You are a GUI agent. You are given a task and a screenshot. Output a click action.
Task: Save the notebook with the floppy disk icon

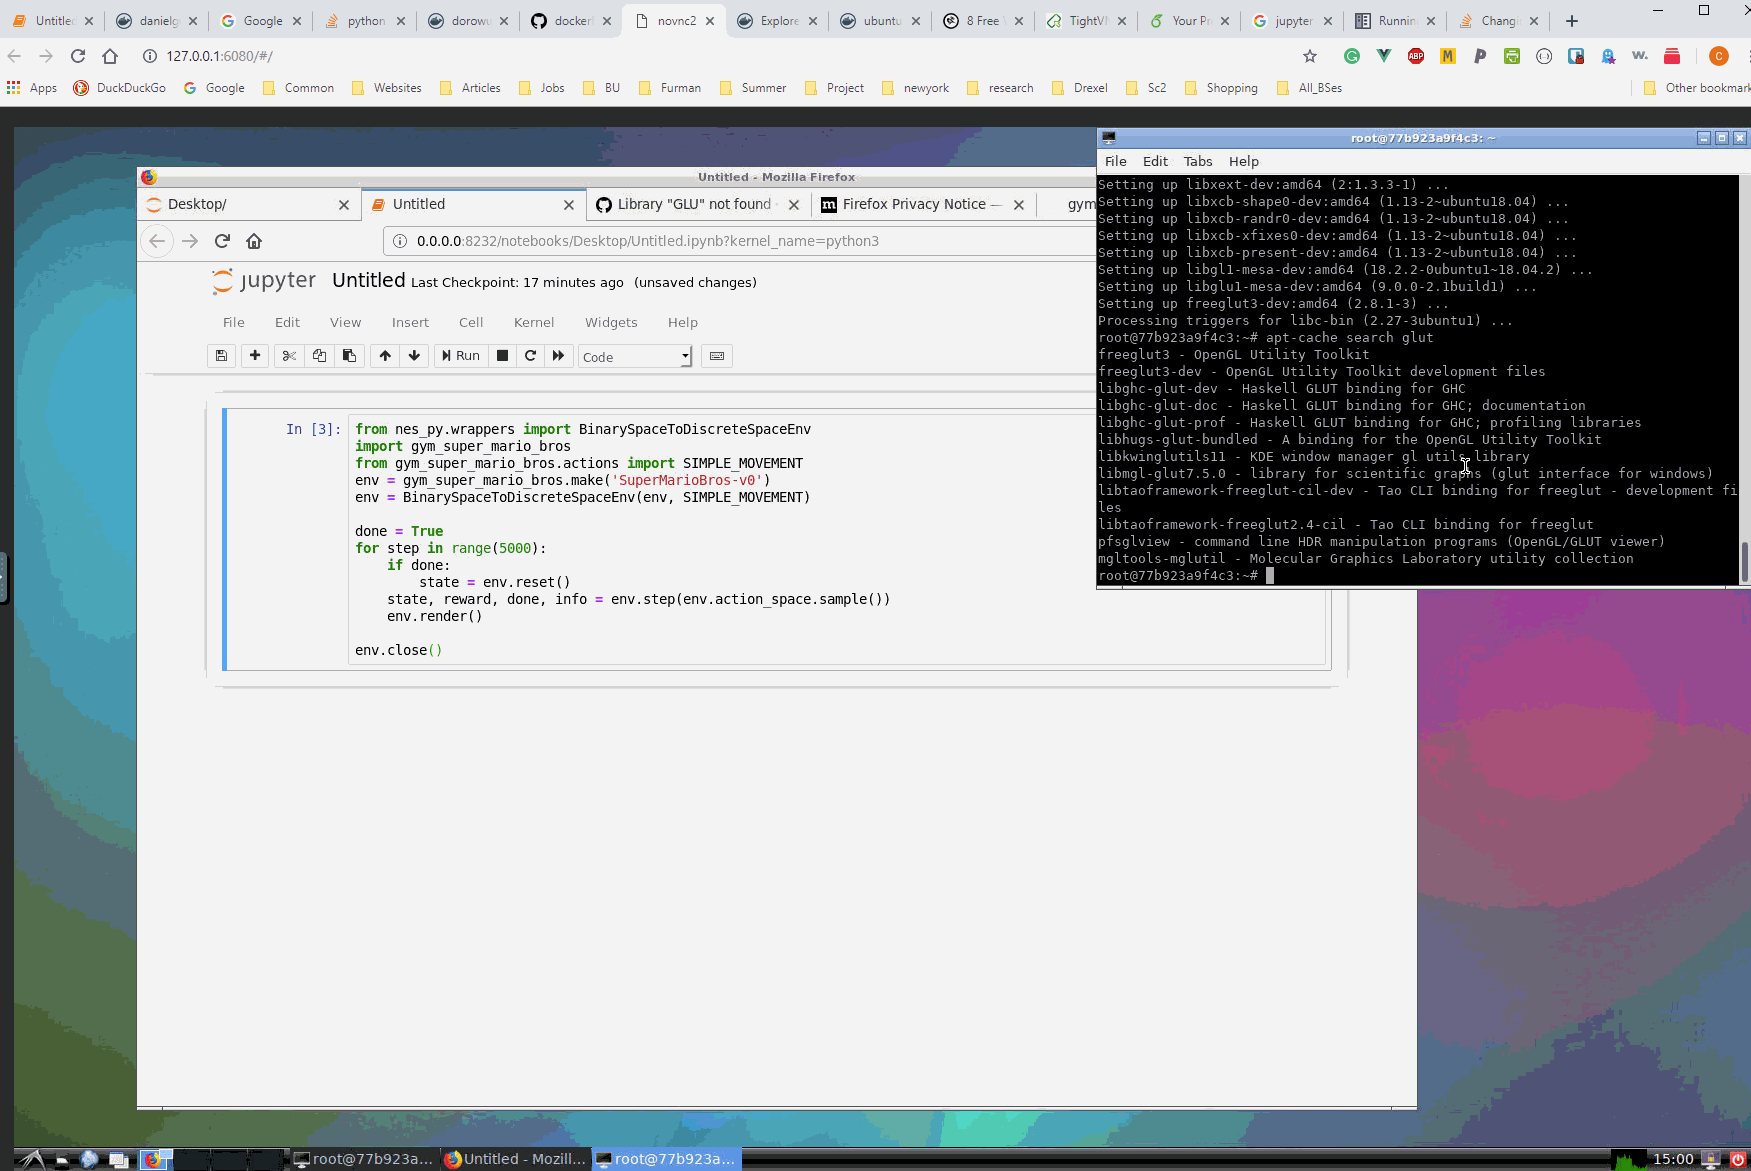(x=221, y=356)
